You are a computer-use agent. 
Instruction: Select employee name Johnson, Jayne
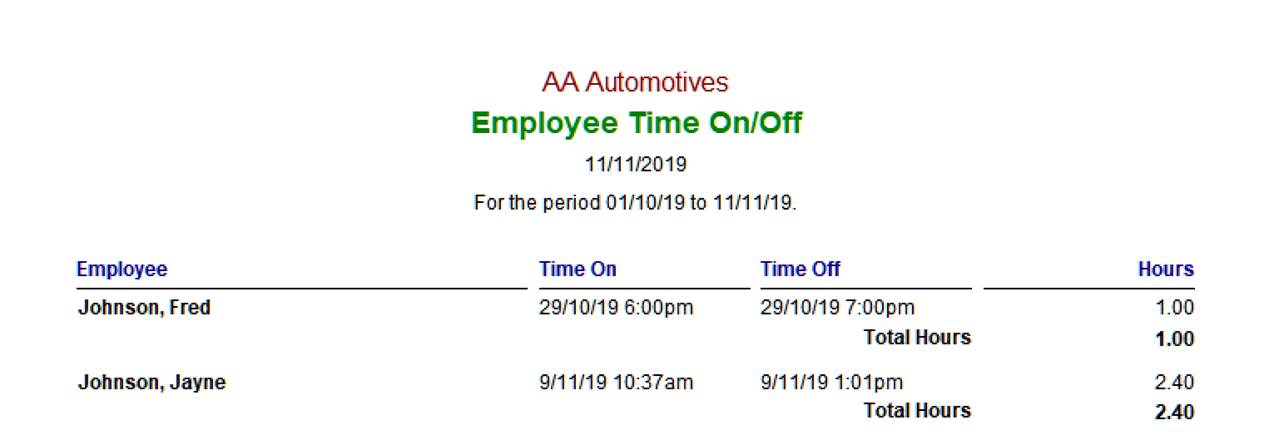coord(151,382)
